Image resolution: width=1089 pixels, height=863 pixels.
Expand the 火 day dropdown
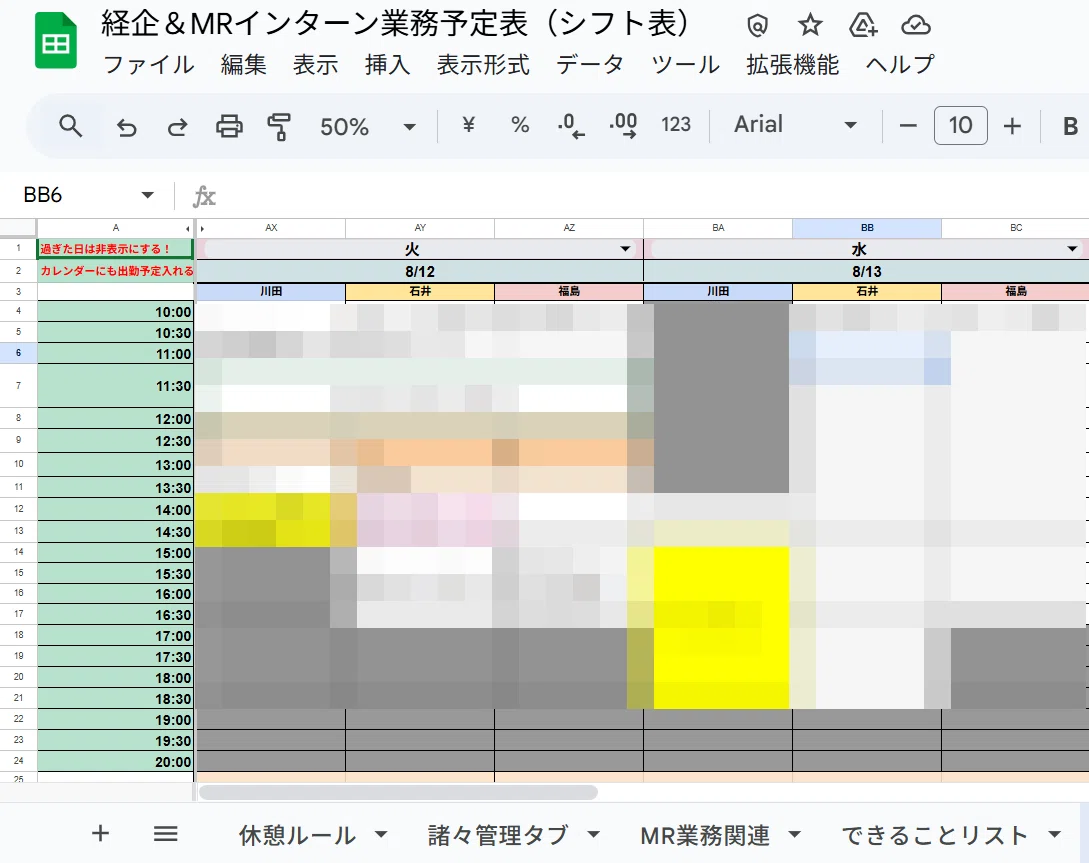(625, 249)
